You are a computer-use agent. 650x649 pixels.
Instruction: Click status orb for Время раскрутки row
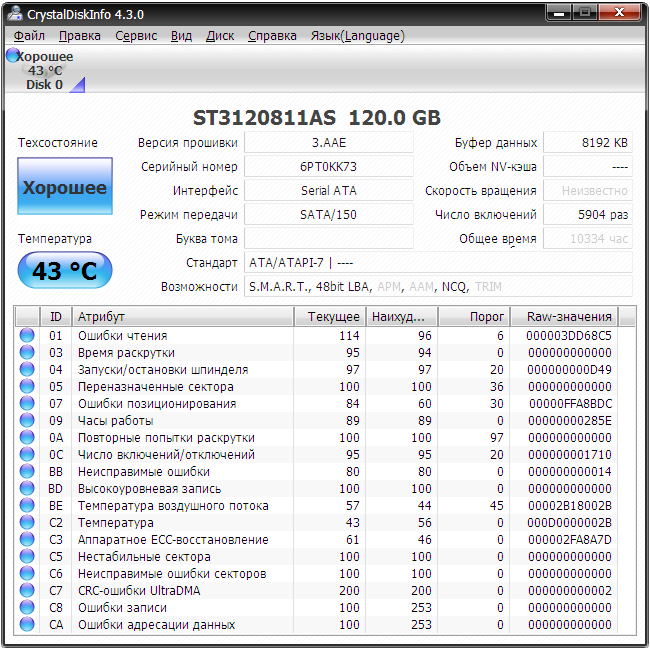pyautogui.click(x=27, y=352)
